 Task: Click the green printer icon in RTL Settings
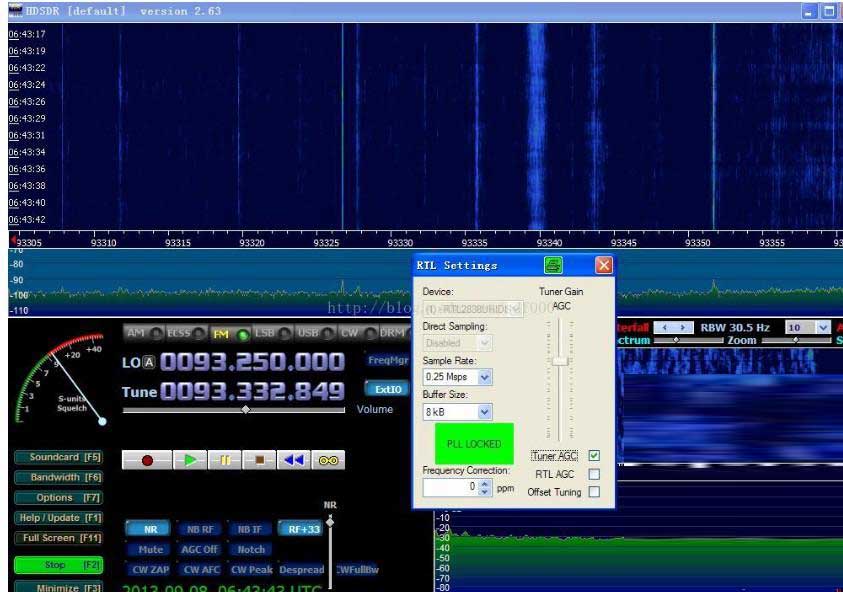pos(553,266)
